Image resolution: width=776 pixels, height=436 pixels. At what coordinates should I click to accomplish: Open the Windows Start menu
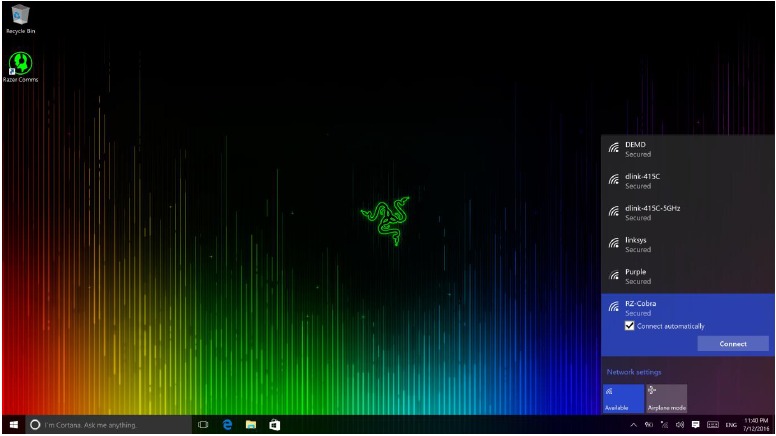coord(14,425)
